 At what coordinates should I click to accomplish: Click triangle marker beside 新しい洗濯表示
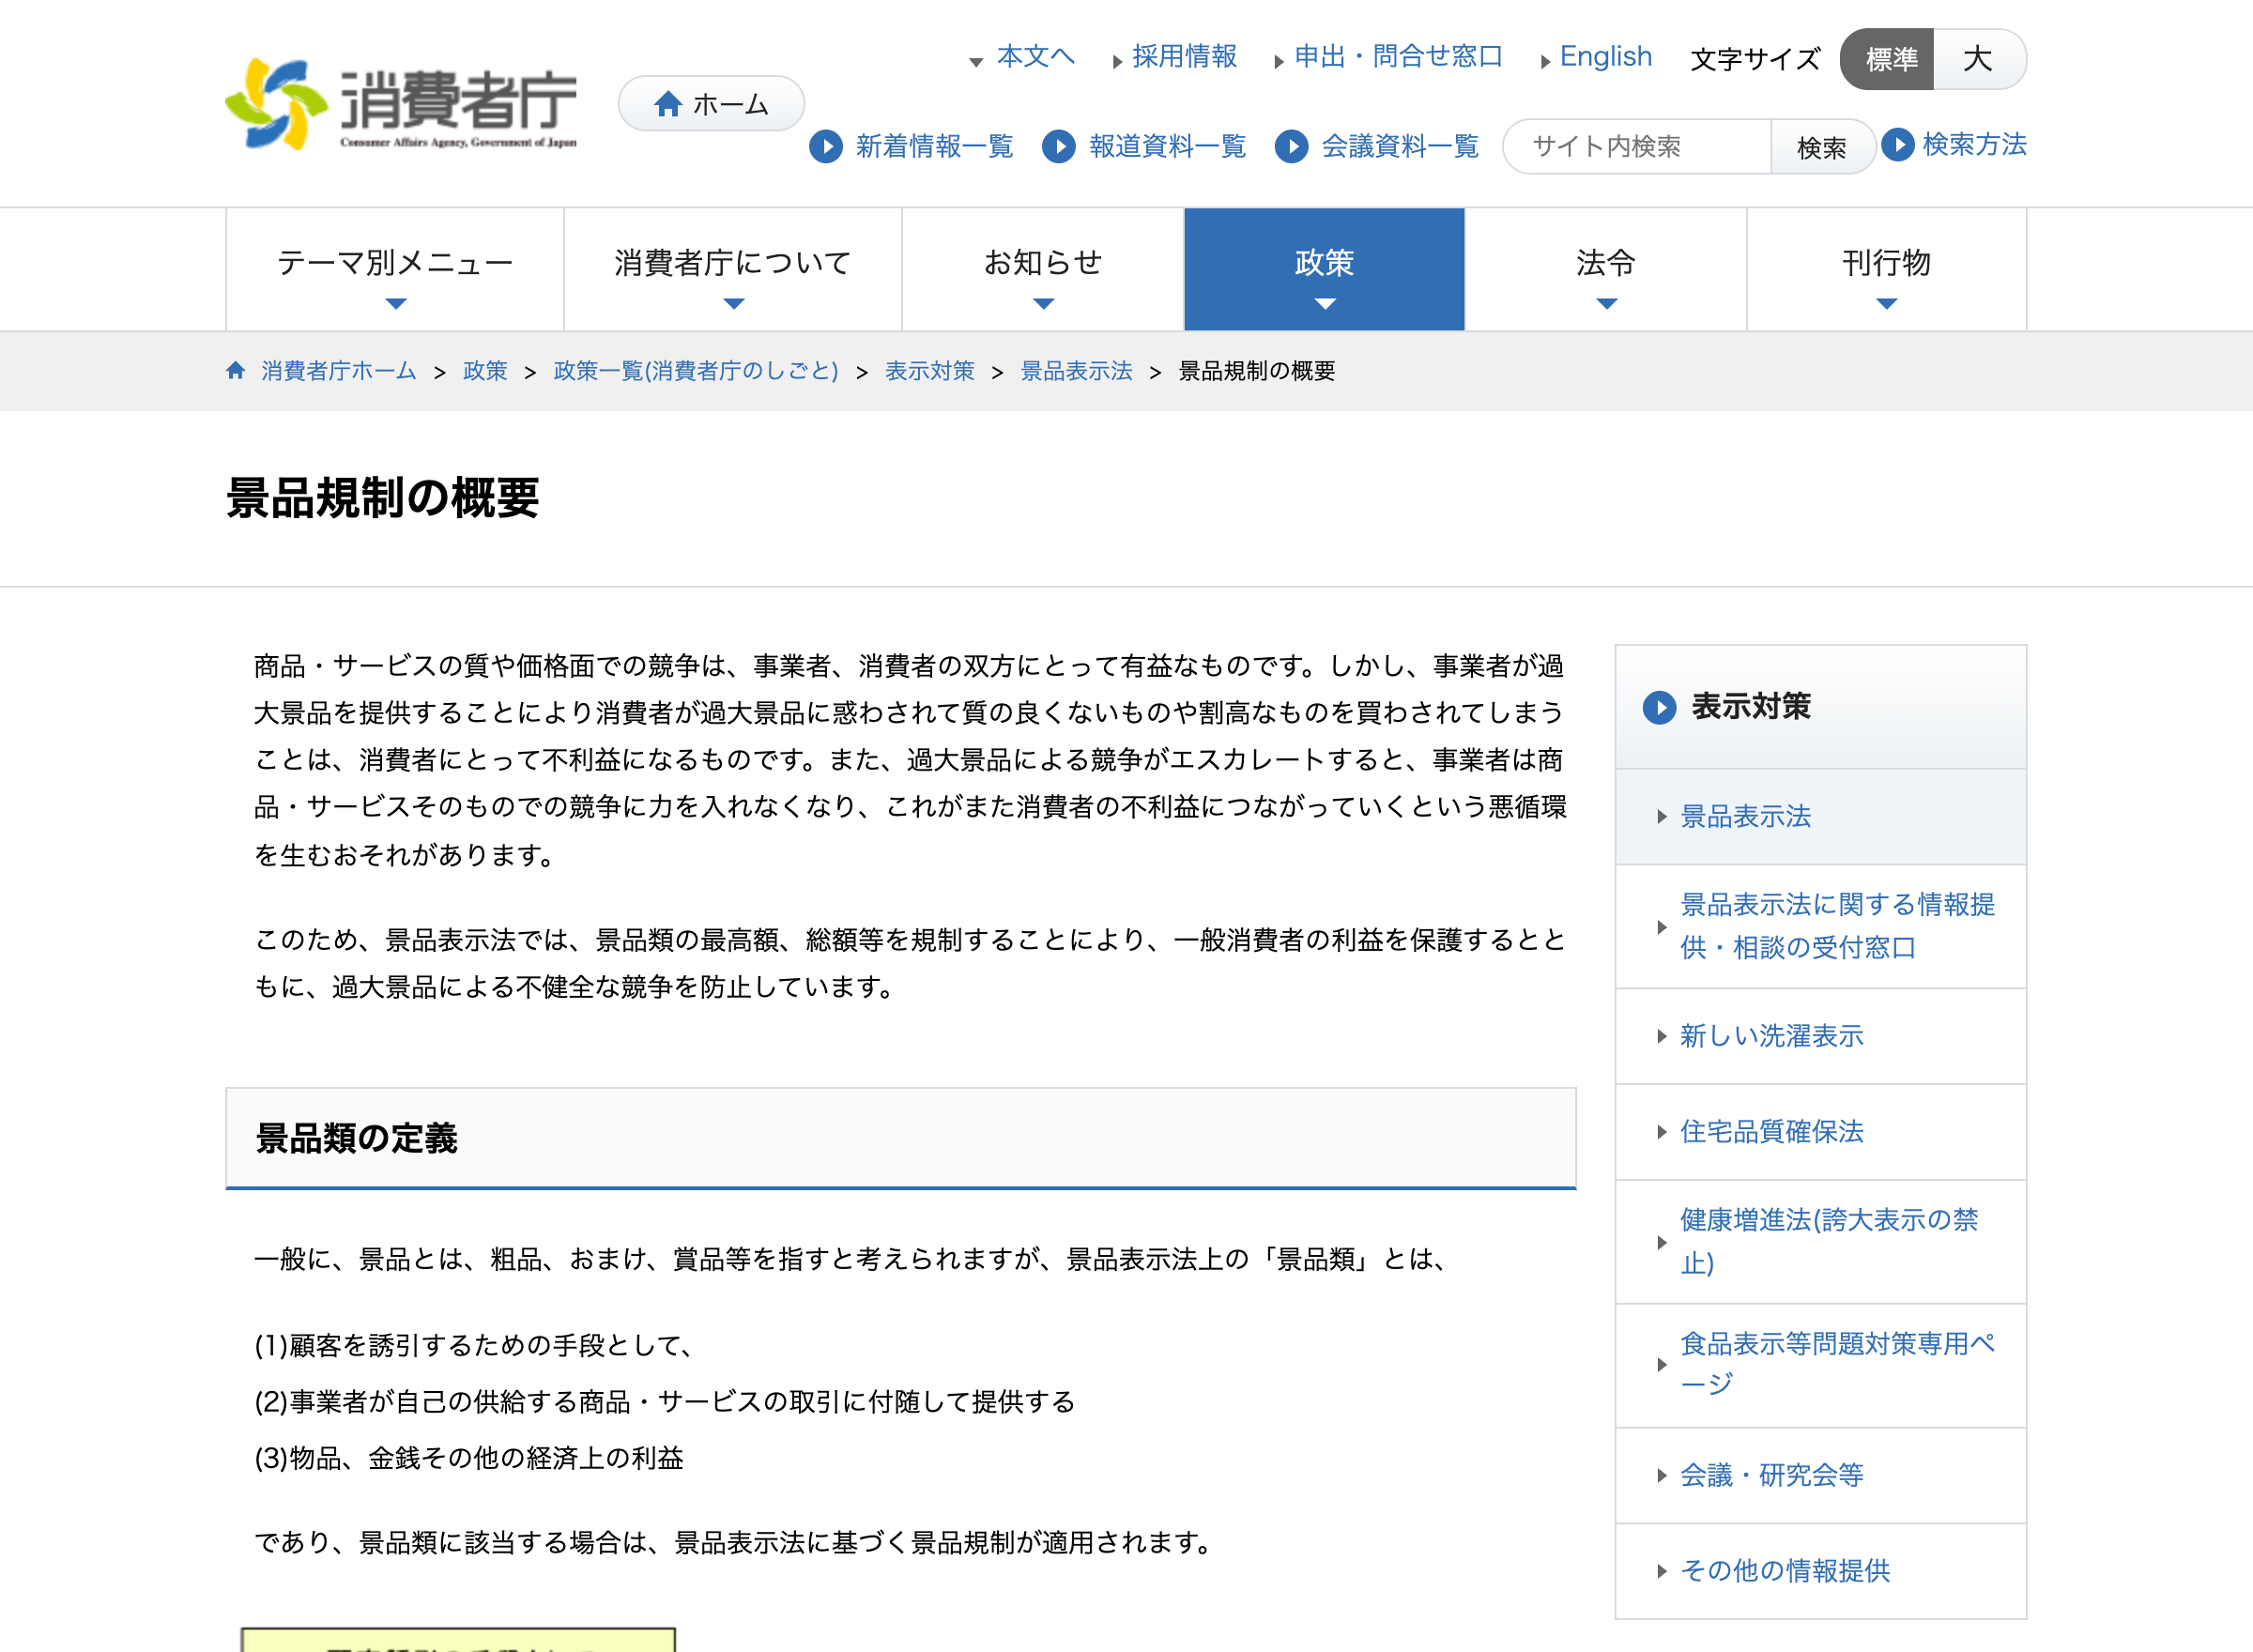coord(1662,1036)
